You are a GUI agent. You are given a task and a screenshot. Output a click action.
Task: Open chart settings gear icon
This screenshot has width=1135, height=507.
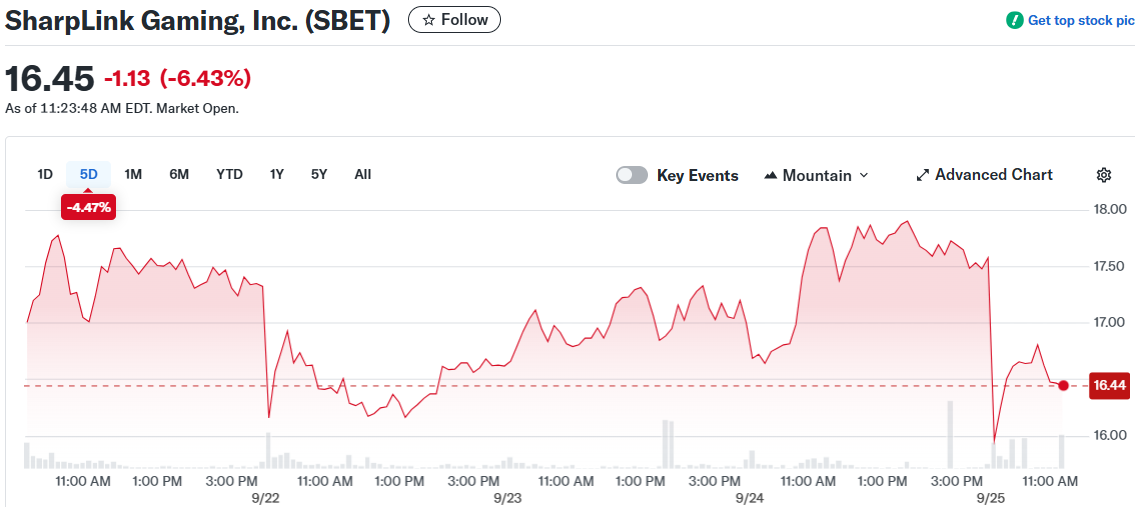(x=1103, y=175)
